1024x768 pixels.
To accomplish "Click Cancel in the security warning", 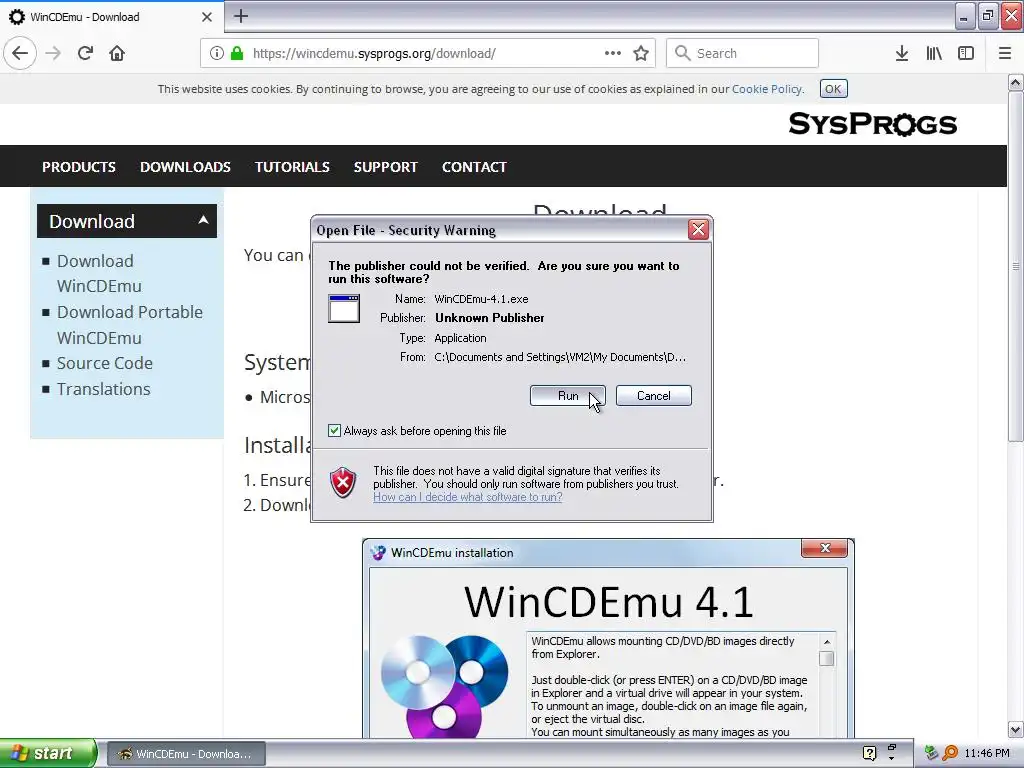I will coord(654,396).
